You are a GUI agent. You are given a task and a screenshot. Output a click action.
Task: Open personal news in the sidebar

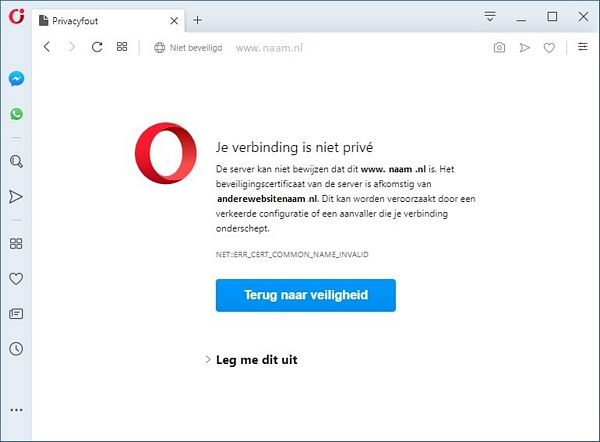[x=16, y=314]
